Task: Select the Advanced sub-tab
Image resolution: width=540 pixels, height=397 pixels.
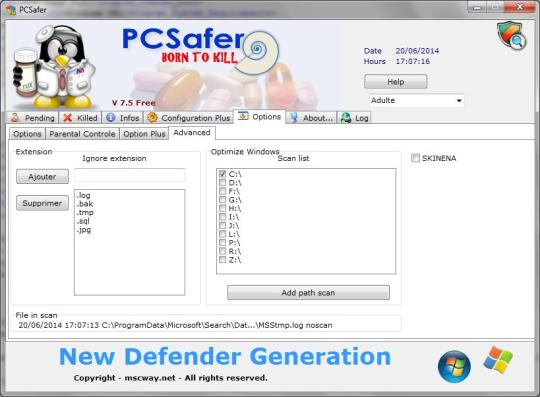Action: click(192, 133)
